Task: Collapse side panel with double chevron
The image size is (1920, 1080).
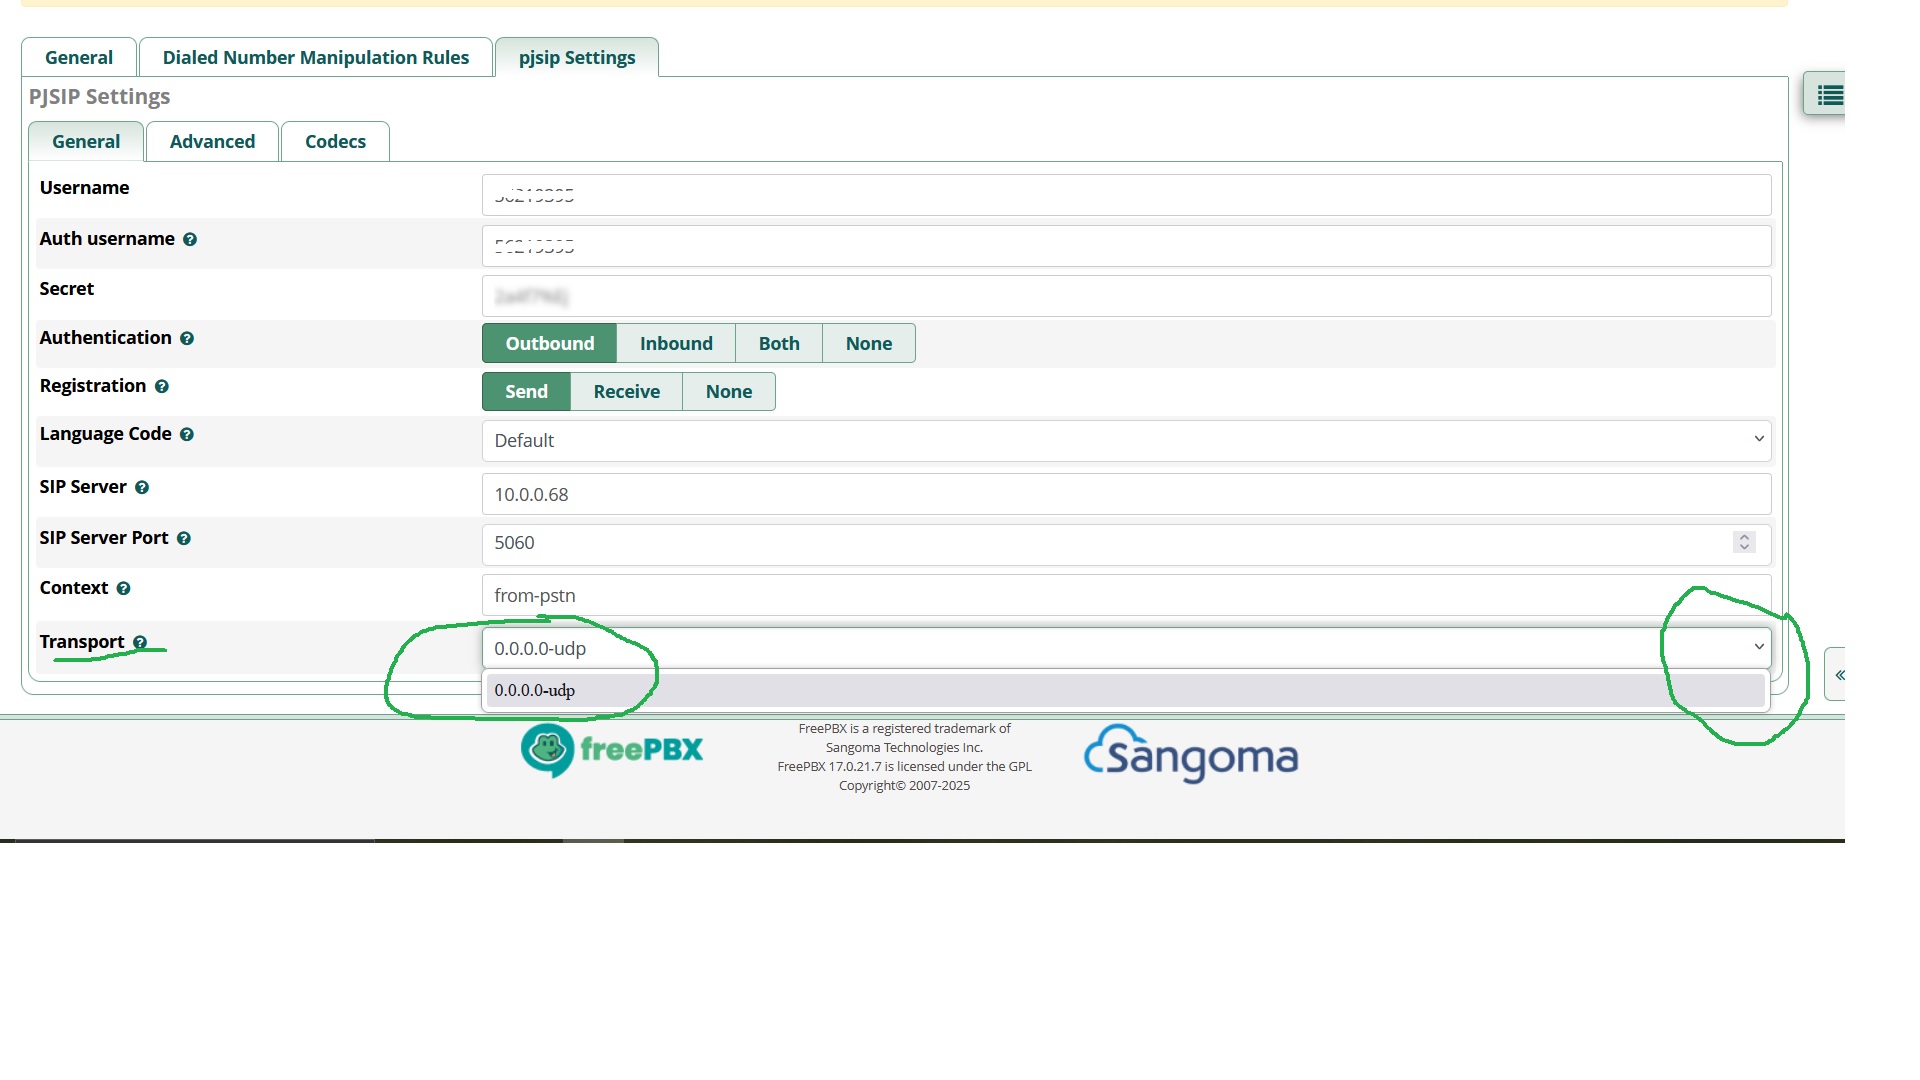Action: [x=1839, y=675]
